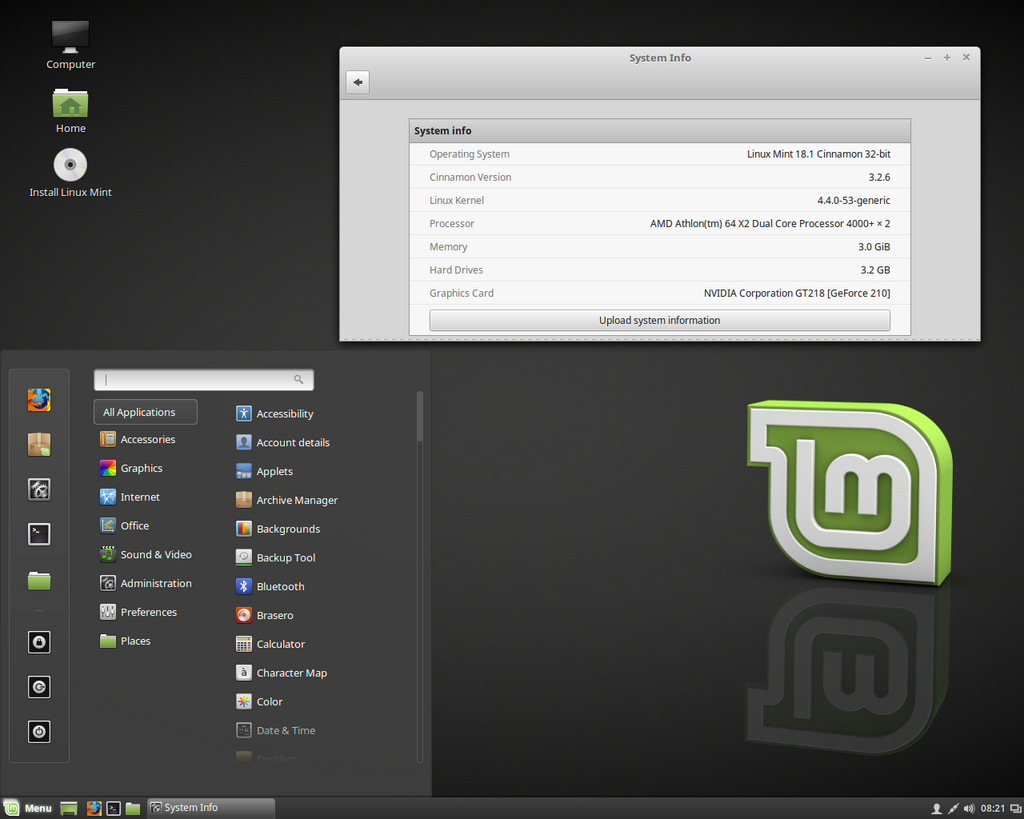
Task: Click the Quit power icon in menu
Action: click(39, 731)
